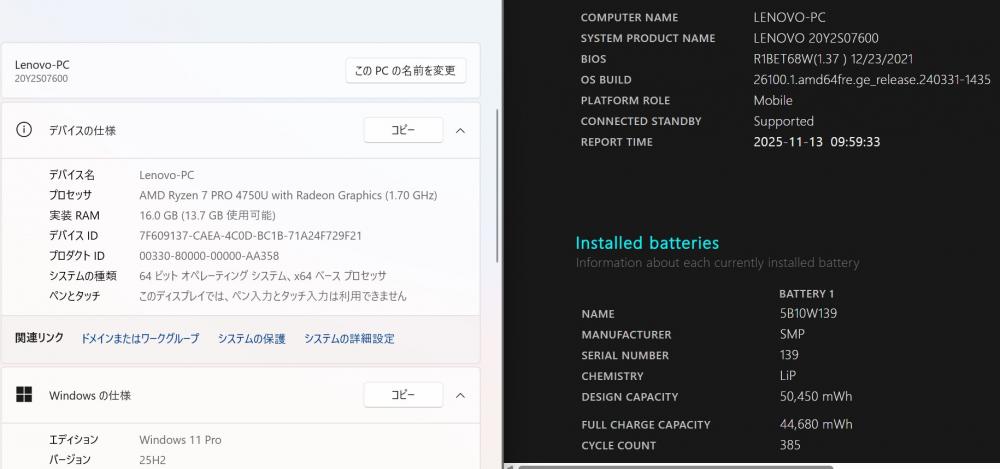This screenshot has width=1000, height=469.
Task: Select the platform role value Mobile
Action: click(773, 101)
